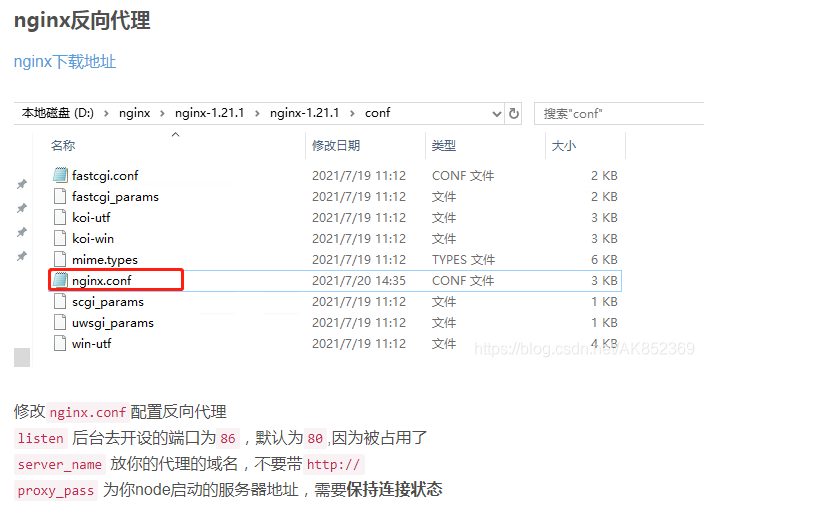Image resolution: width=824 pixels, height=516 pixels.
Task: Click the TYPES 文件 type cell
Action: tap(464, 260)
